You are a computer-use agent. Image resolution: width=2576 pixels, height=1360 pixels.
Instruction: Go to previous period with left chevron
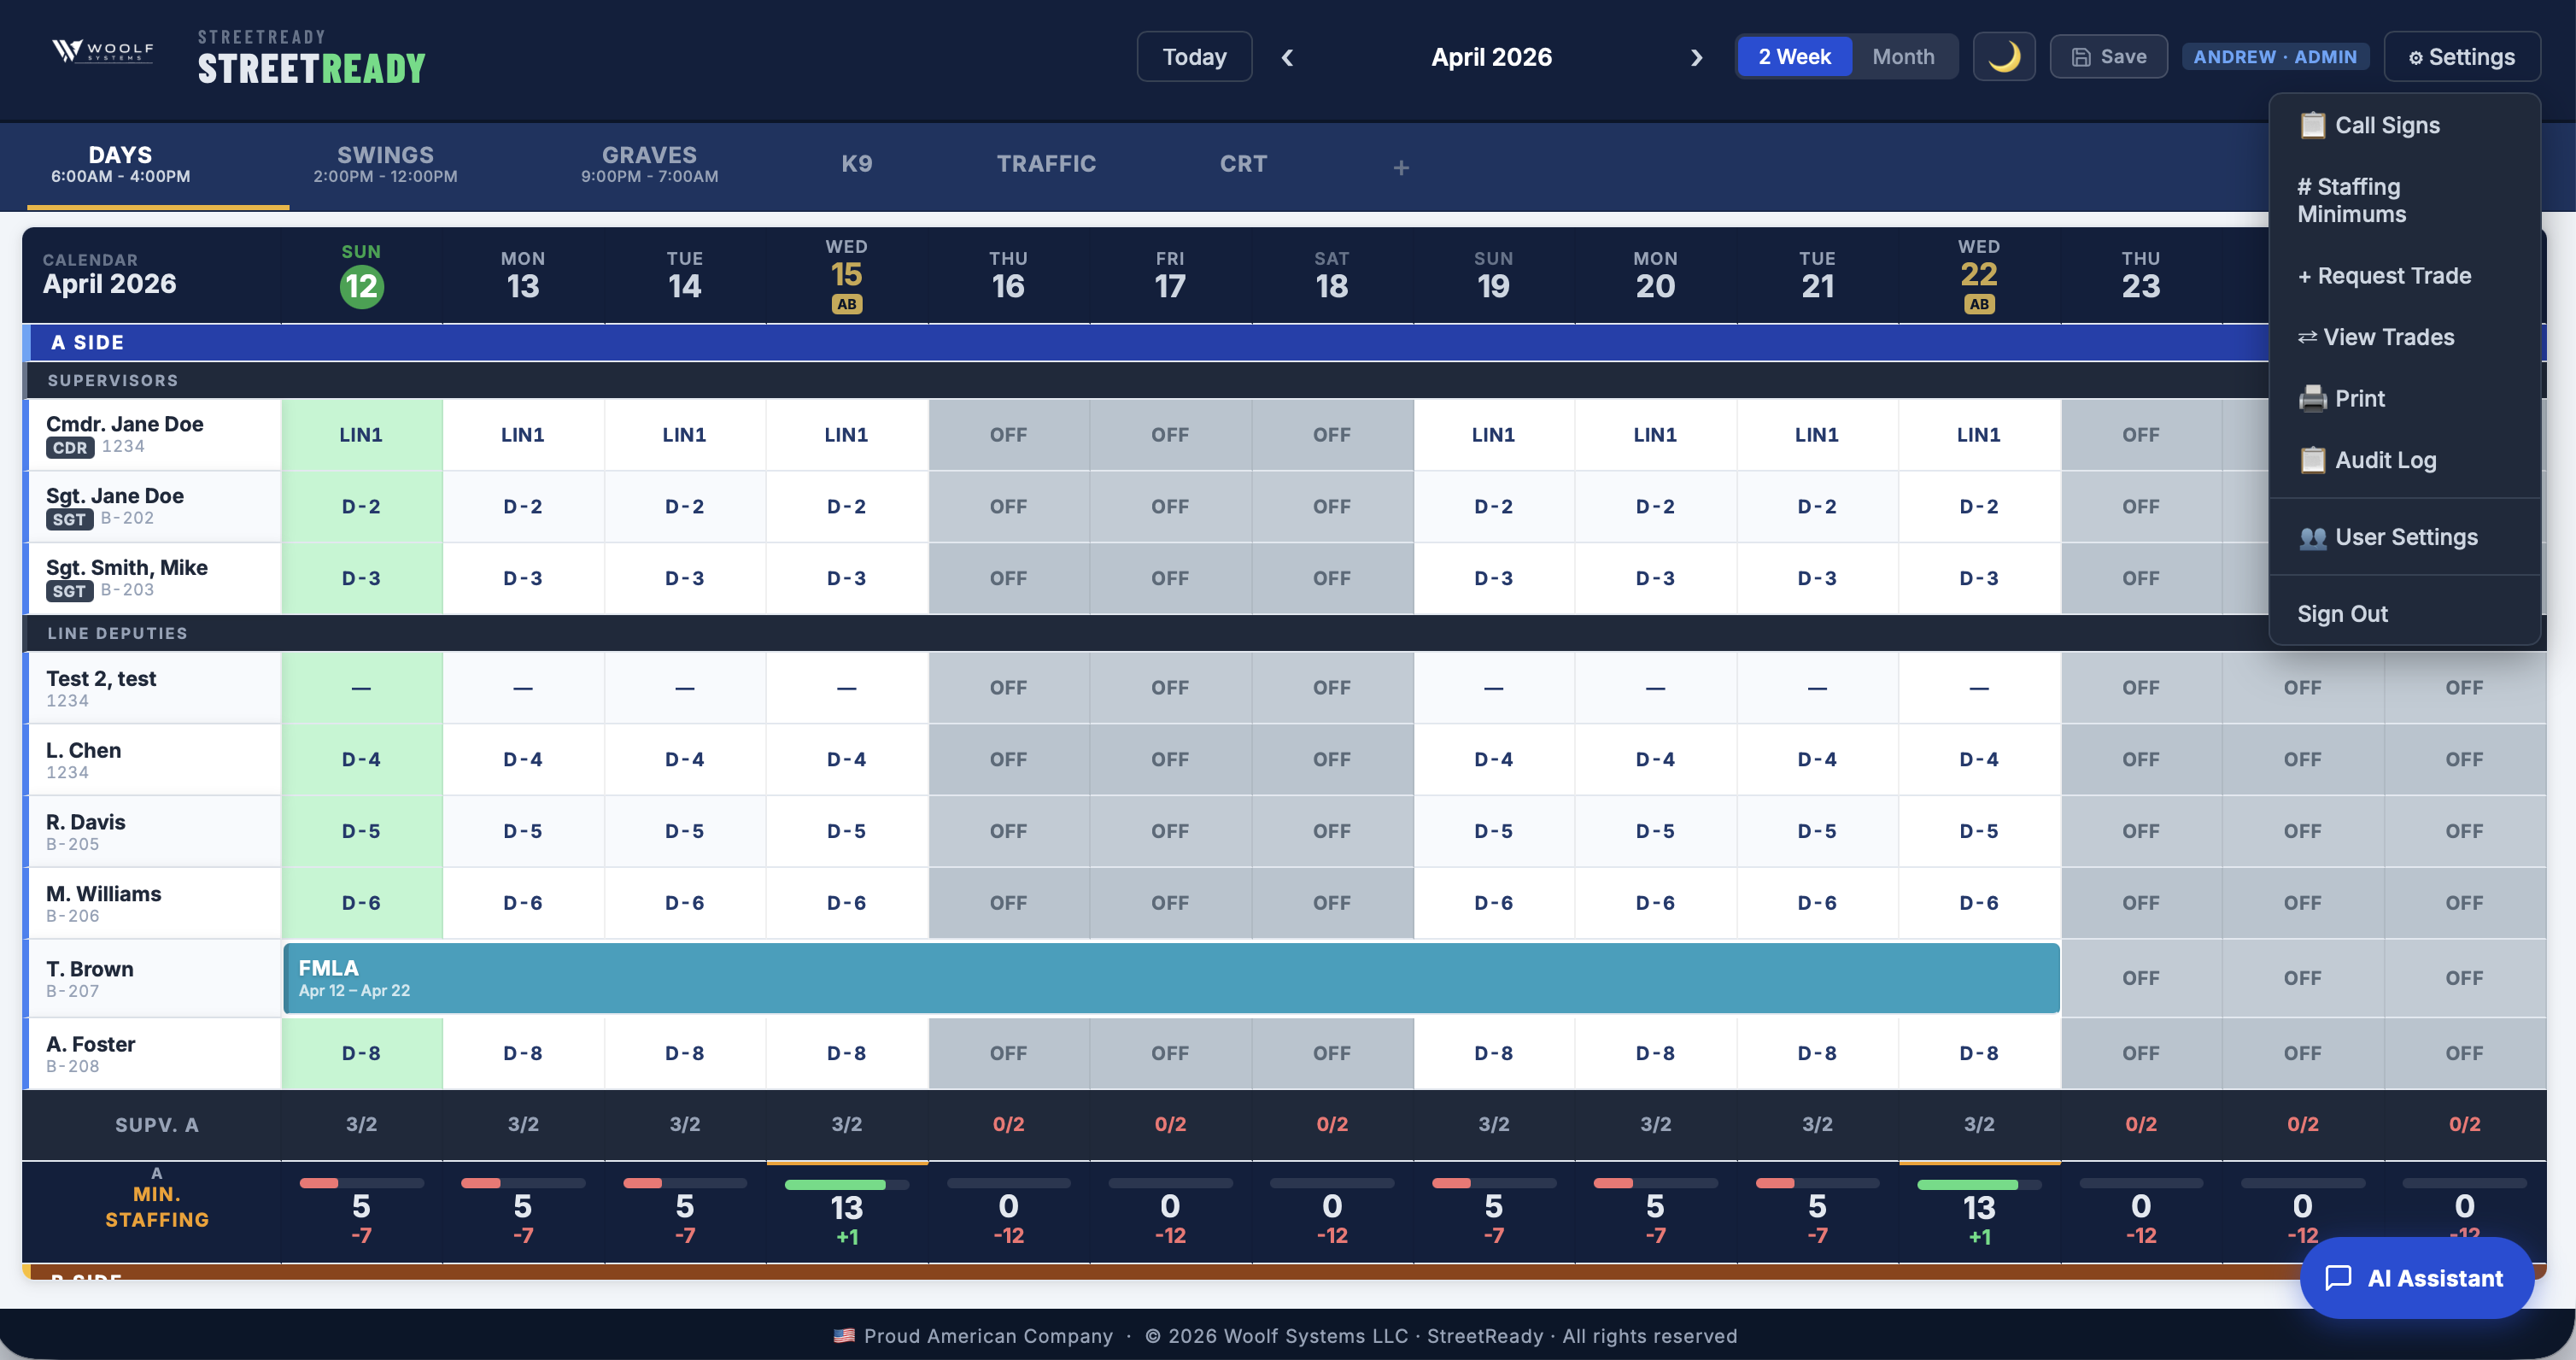click(1287, 58)
